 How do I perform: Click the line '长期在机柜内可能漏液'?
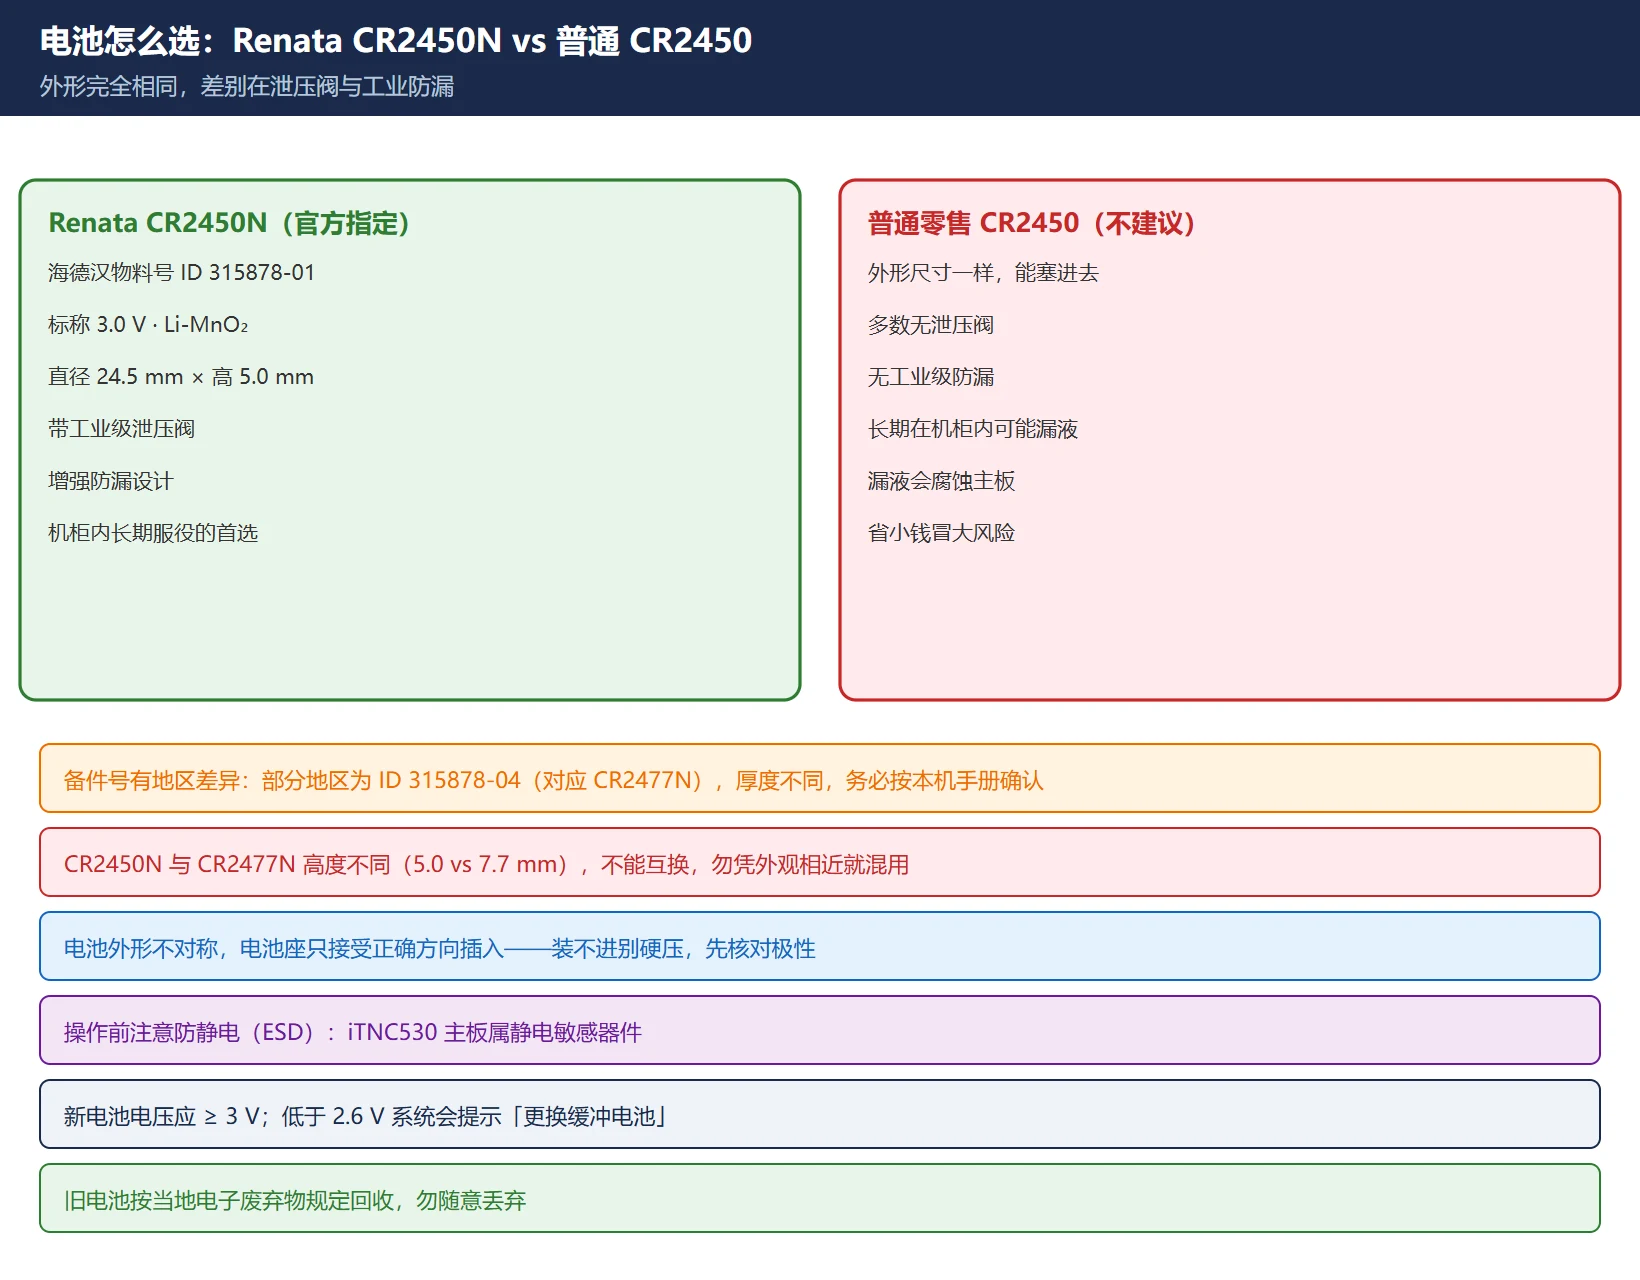coord(973,429)
